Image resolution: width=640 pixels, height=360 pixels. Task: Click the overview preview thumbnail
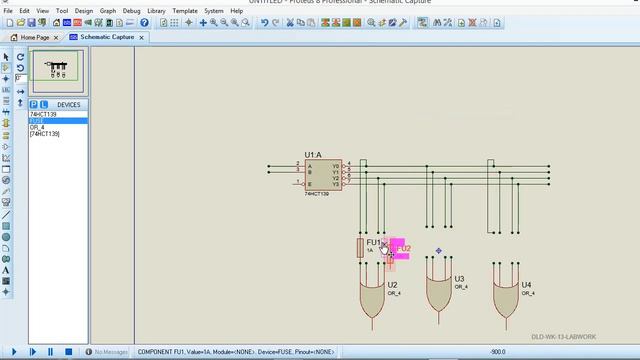coord(58,71)
